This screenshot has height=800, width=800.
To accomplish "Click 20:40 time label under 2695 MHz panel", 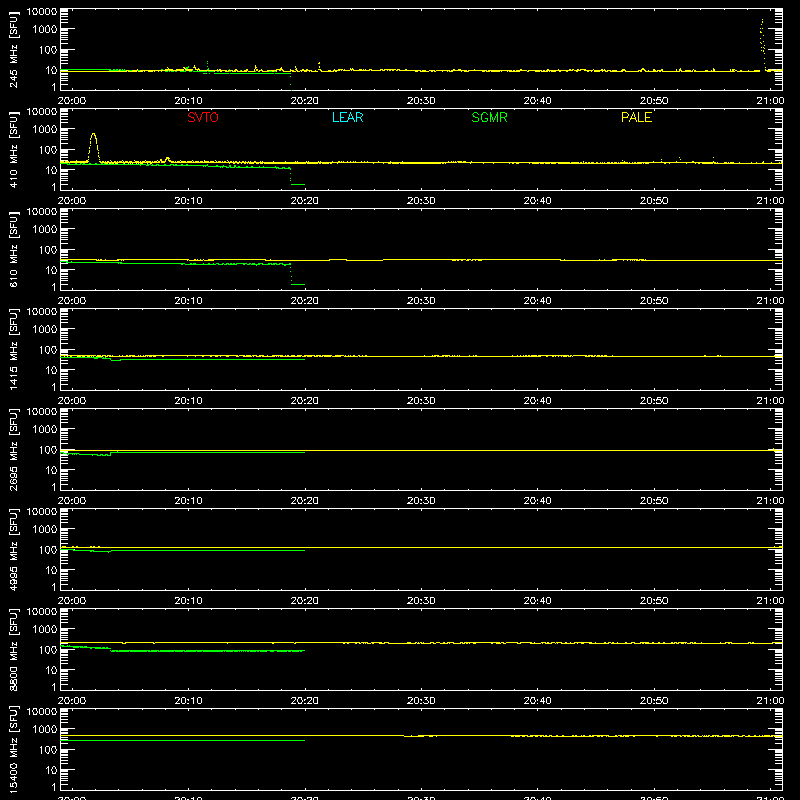I will 537,501.
